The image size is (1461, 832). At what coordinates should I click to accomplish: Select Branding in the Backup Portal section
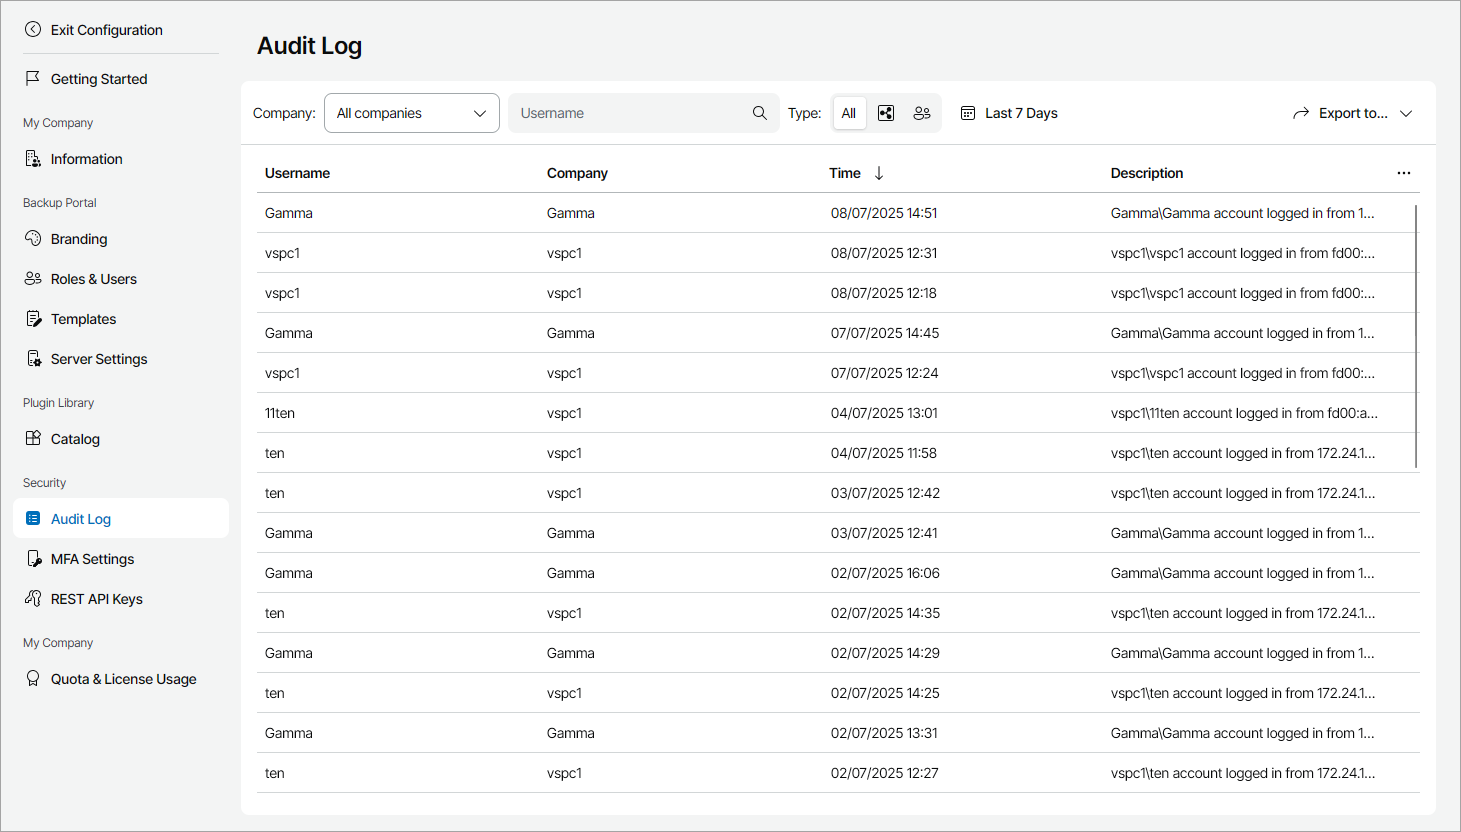click(x=78, y=238)
